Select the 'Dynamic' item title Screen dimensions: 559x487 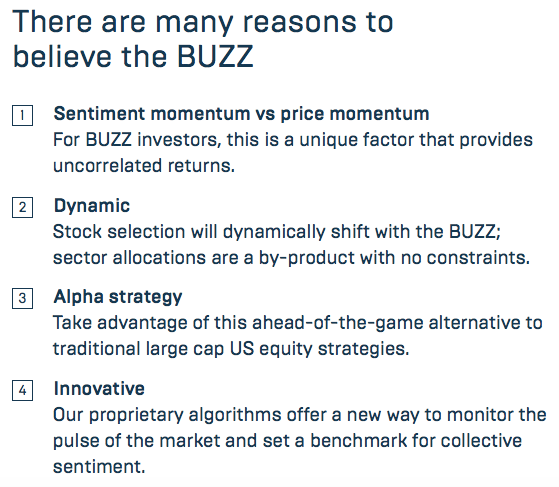click(92, 206)
